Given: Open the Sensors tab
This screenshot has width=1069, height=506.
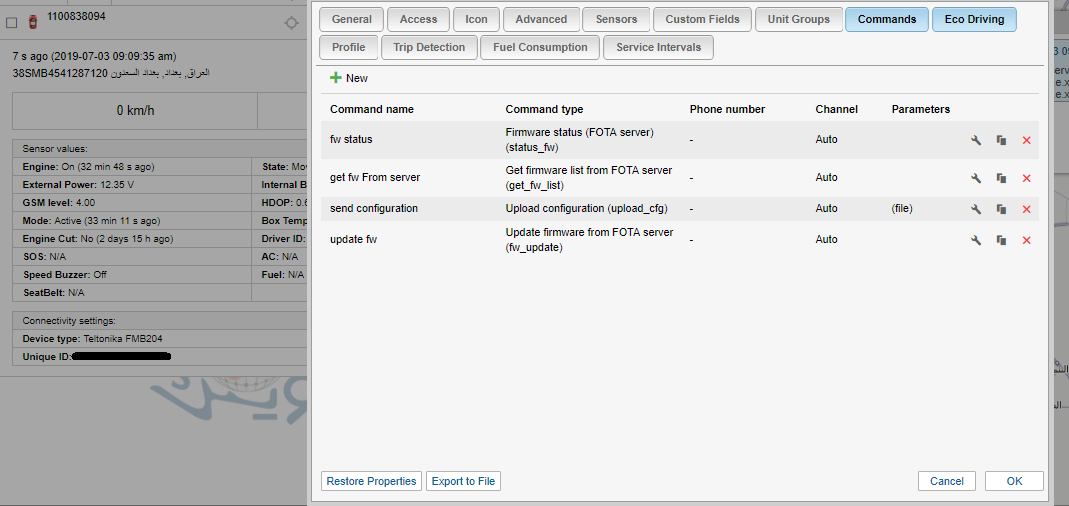Looking at the screenshot, I should (x=616, y=19).
